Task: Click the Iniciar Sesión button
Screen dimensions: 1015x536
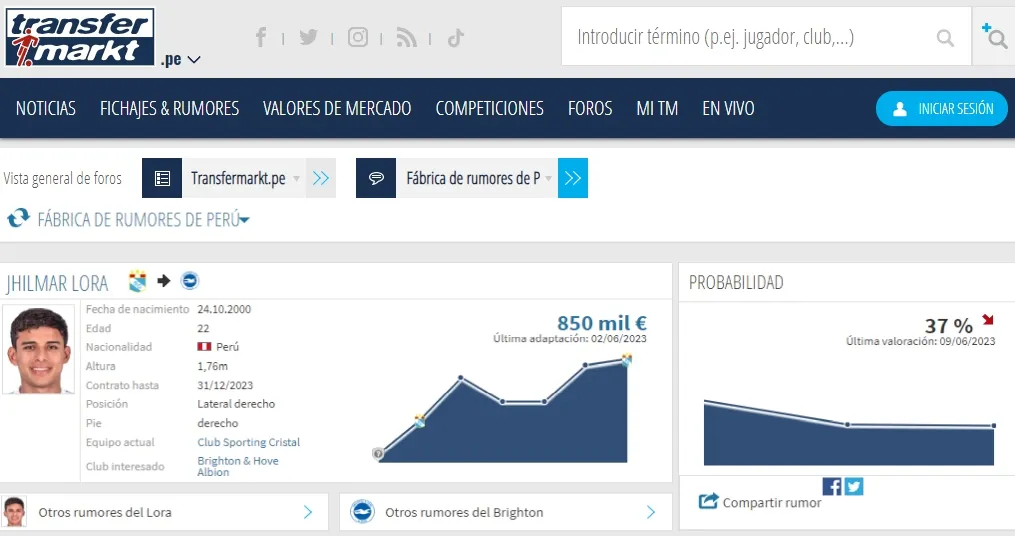Action: pos(941,108)
